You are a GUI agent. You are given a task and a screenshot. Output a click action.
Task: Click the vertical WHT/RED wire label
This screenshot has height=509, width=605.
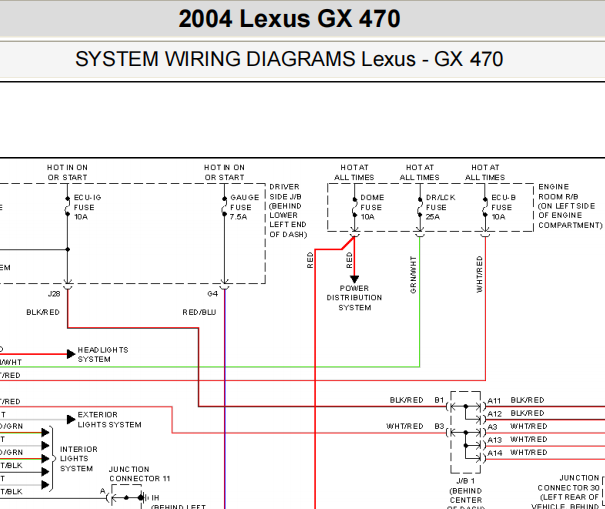pyautogui.click(x=479, y=274)
